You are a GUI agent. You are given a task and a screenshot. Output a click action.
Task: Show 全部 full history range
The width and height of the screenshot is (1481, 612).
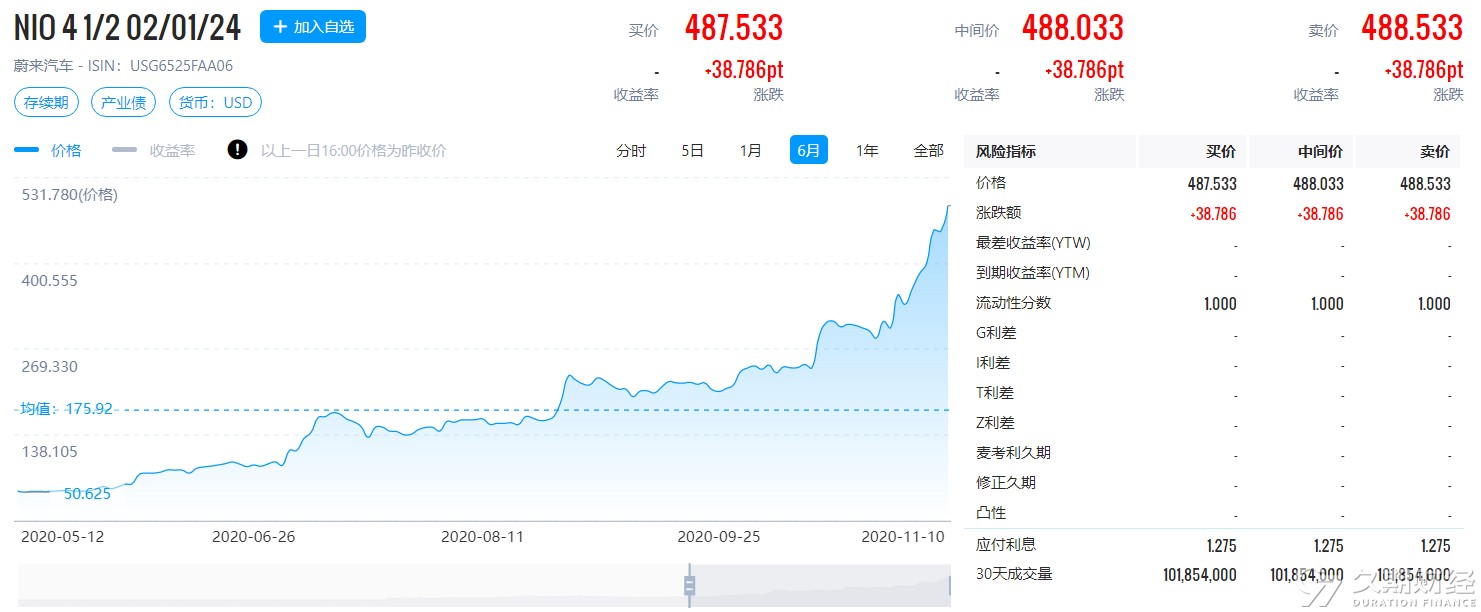tap(928, 150)
